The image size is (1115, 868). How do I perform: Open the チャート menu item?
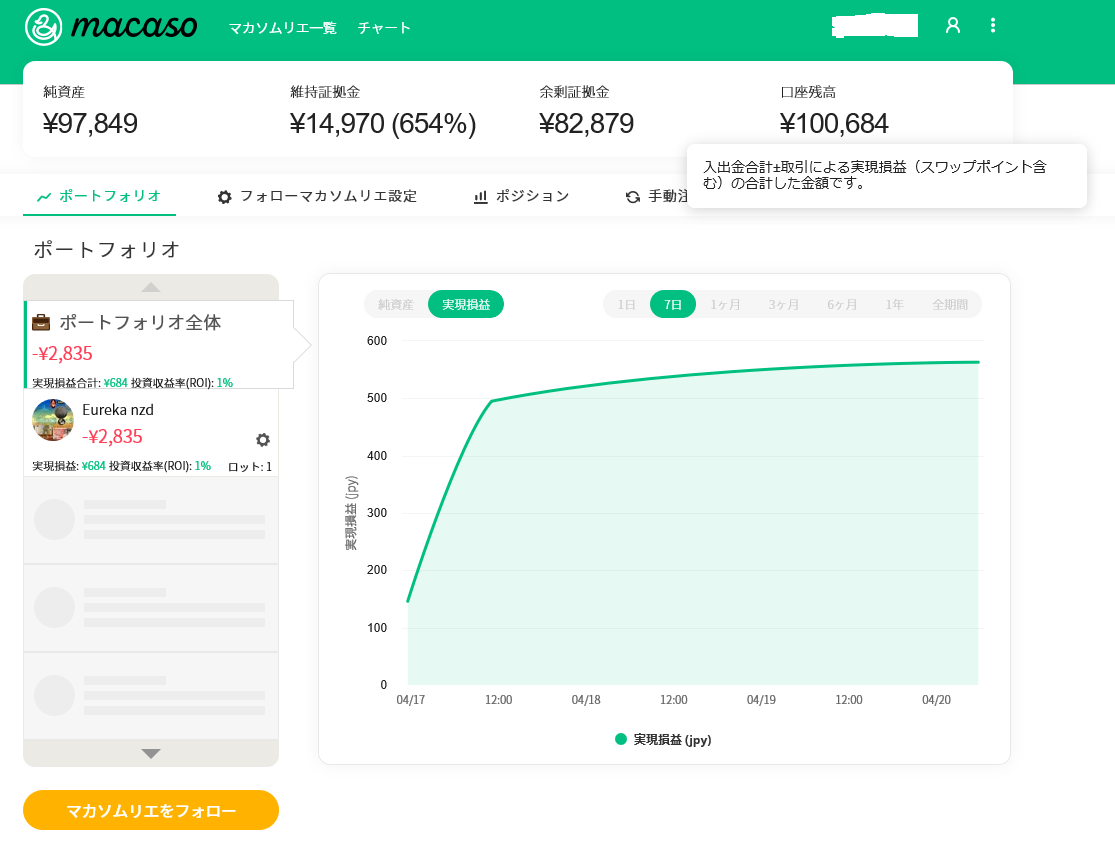(385, 28)
